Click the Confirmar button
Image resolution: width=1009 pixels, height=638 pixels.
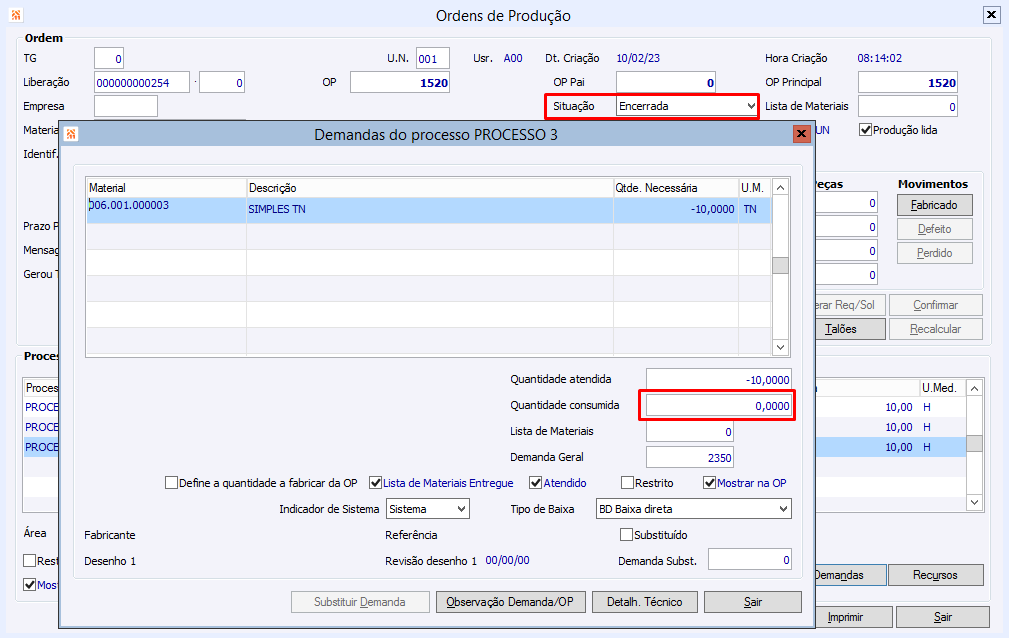pyautogui.click(x=936, y=305)
